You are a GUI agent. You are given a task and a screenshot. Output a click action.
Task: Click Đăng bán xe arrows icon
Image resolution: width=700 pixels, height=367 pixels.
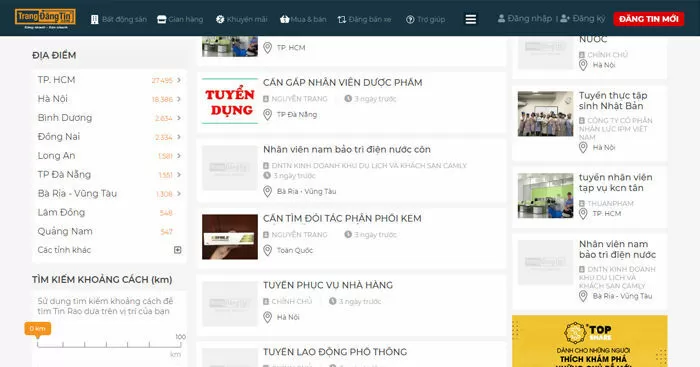pos(342,20)
